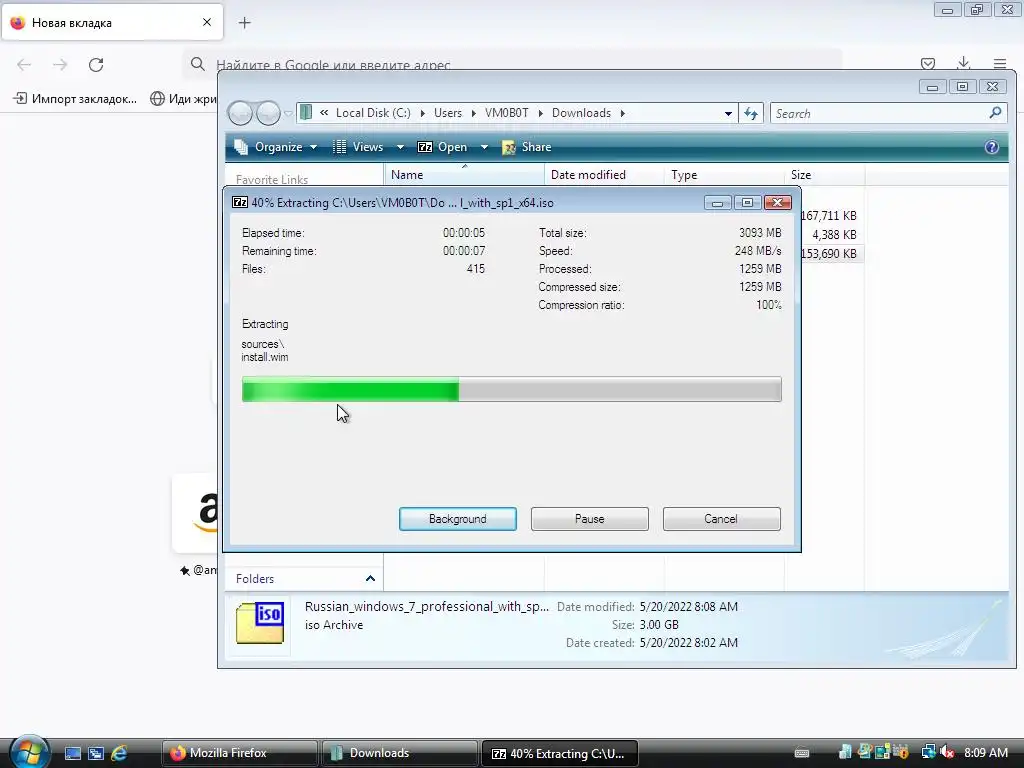
Task: Go back in Explorer window
Action: (240, 113)
